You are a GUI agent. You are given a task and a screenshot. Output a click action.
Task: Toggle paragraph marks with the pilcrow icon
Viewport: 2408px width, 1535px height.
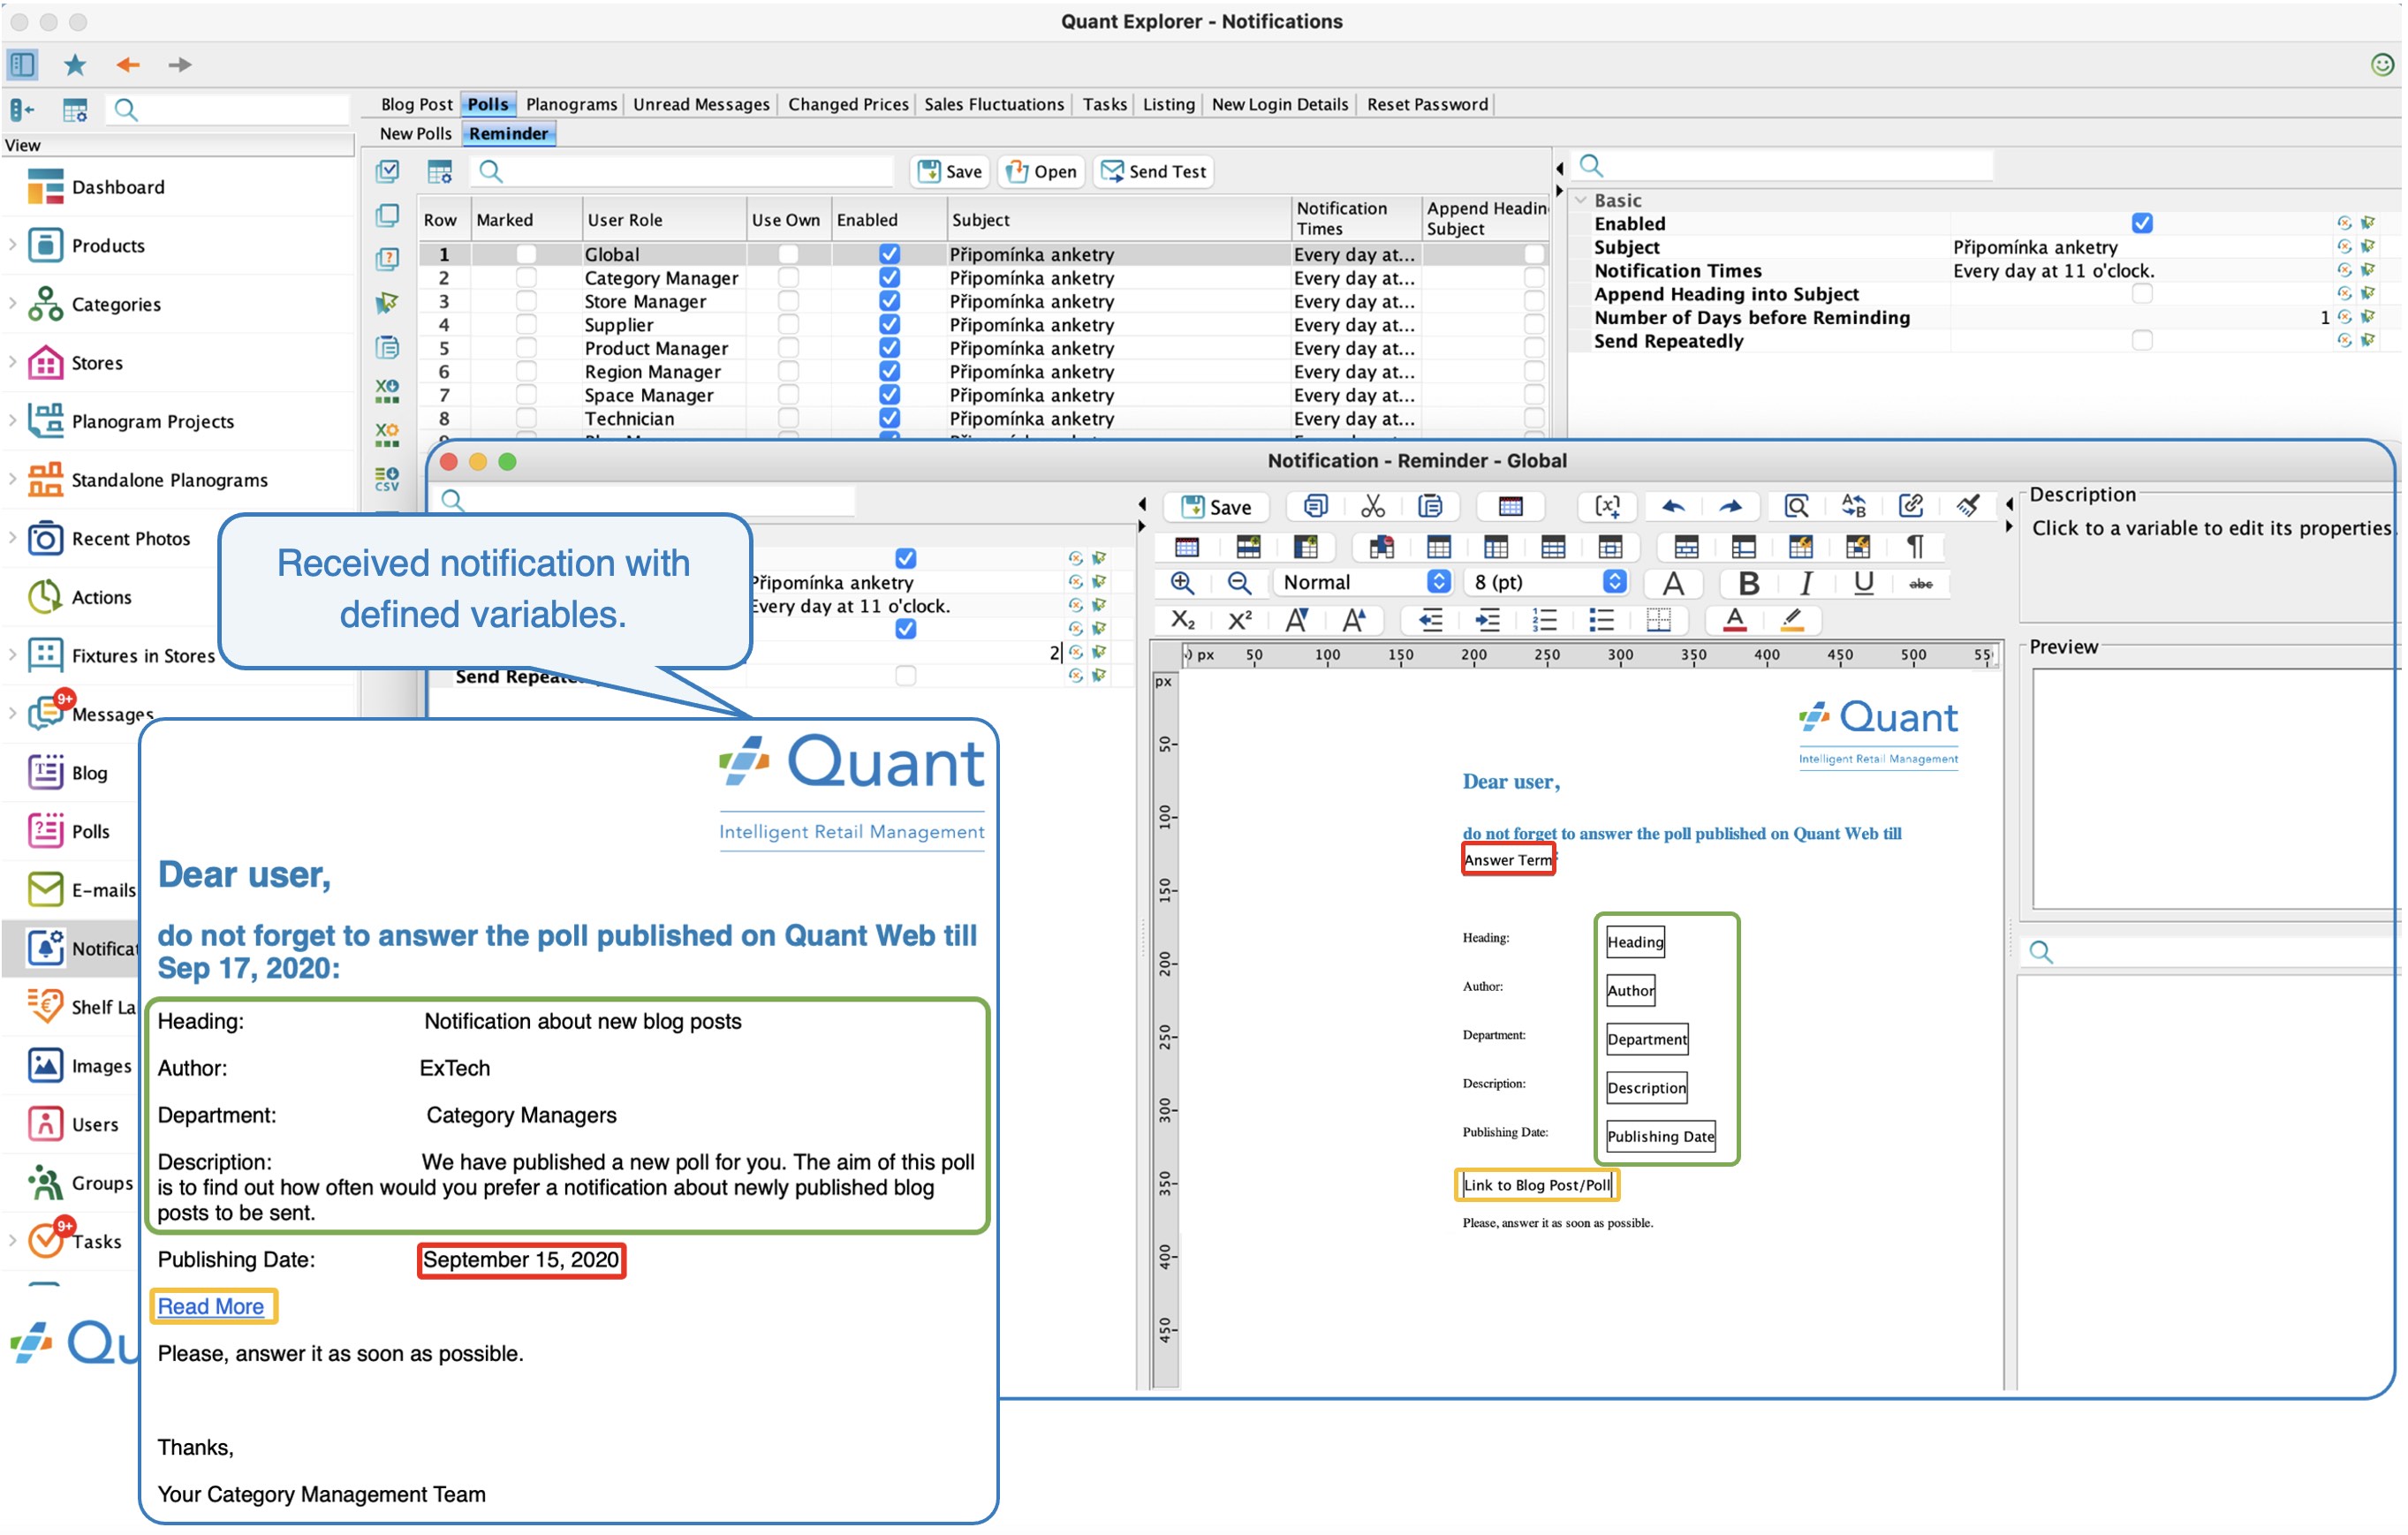1915,546
